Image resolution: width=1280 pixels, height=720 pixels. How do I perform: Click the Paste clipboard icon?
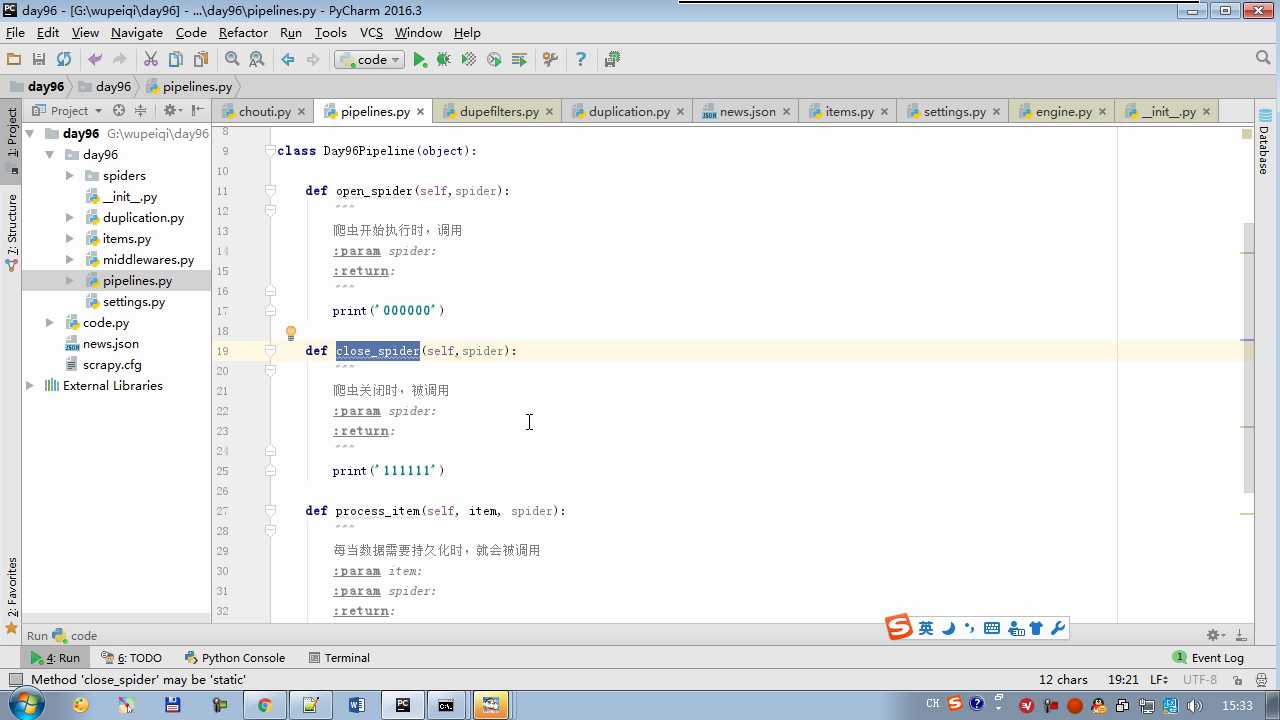point(201,60)
